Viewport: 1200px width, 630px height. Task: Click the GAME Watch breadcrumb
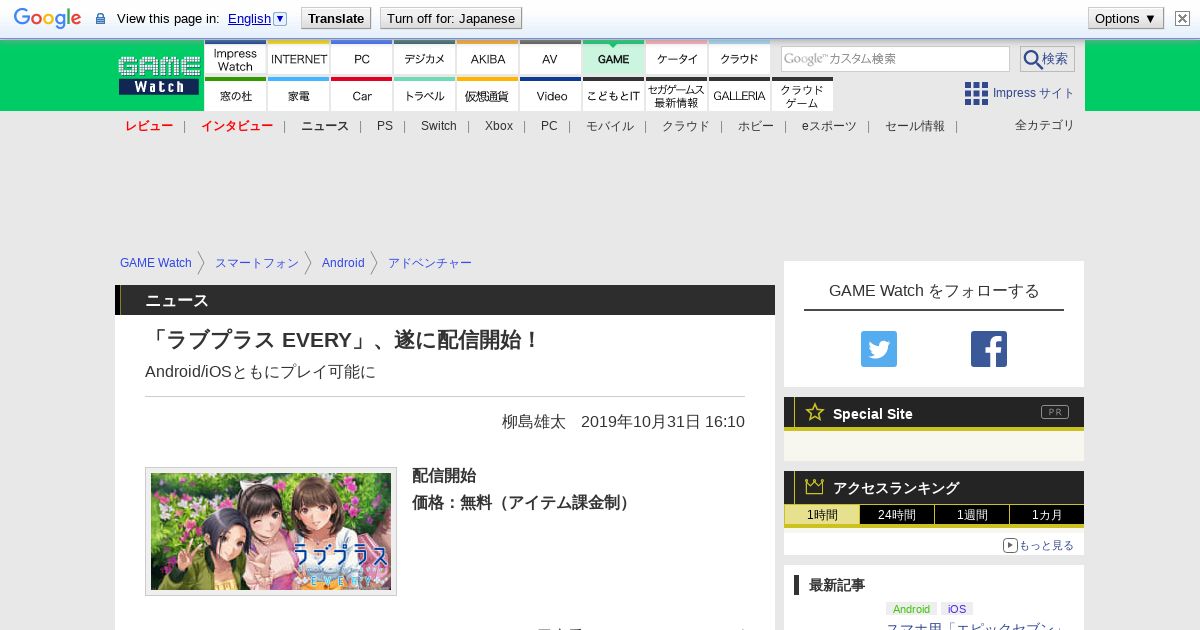(x=156, y=263)
